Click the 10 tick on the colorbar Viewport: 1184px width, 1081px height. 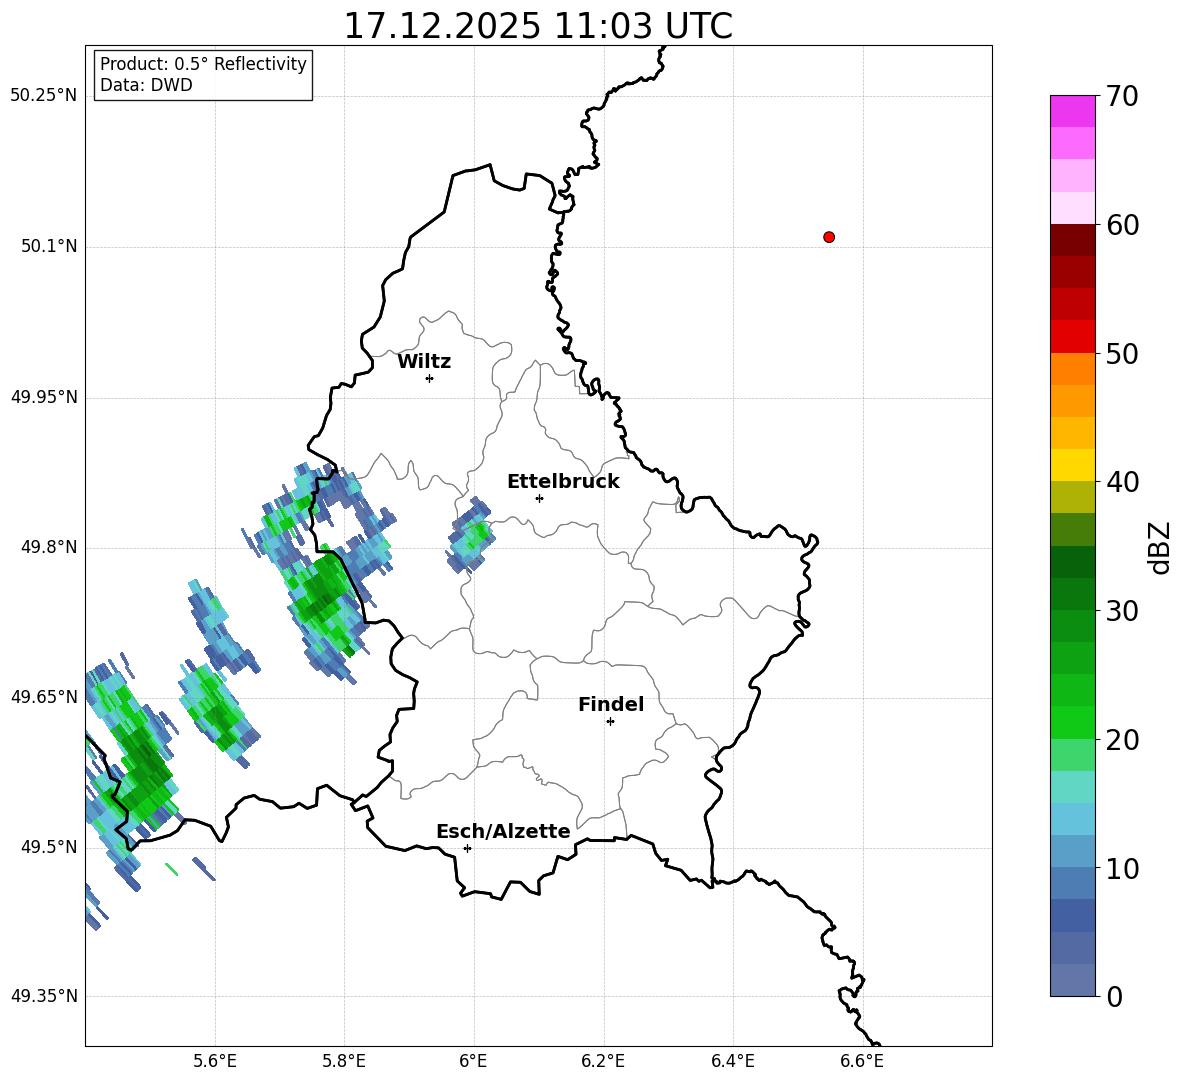click(x=1122, y=869)
